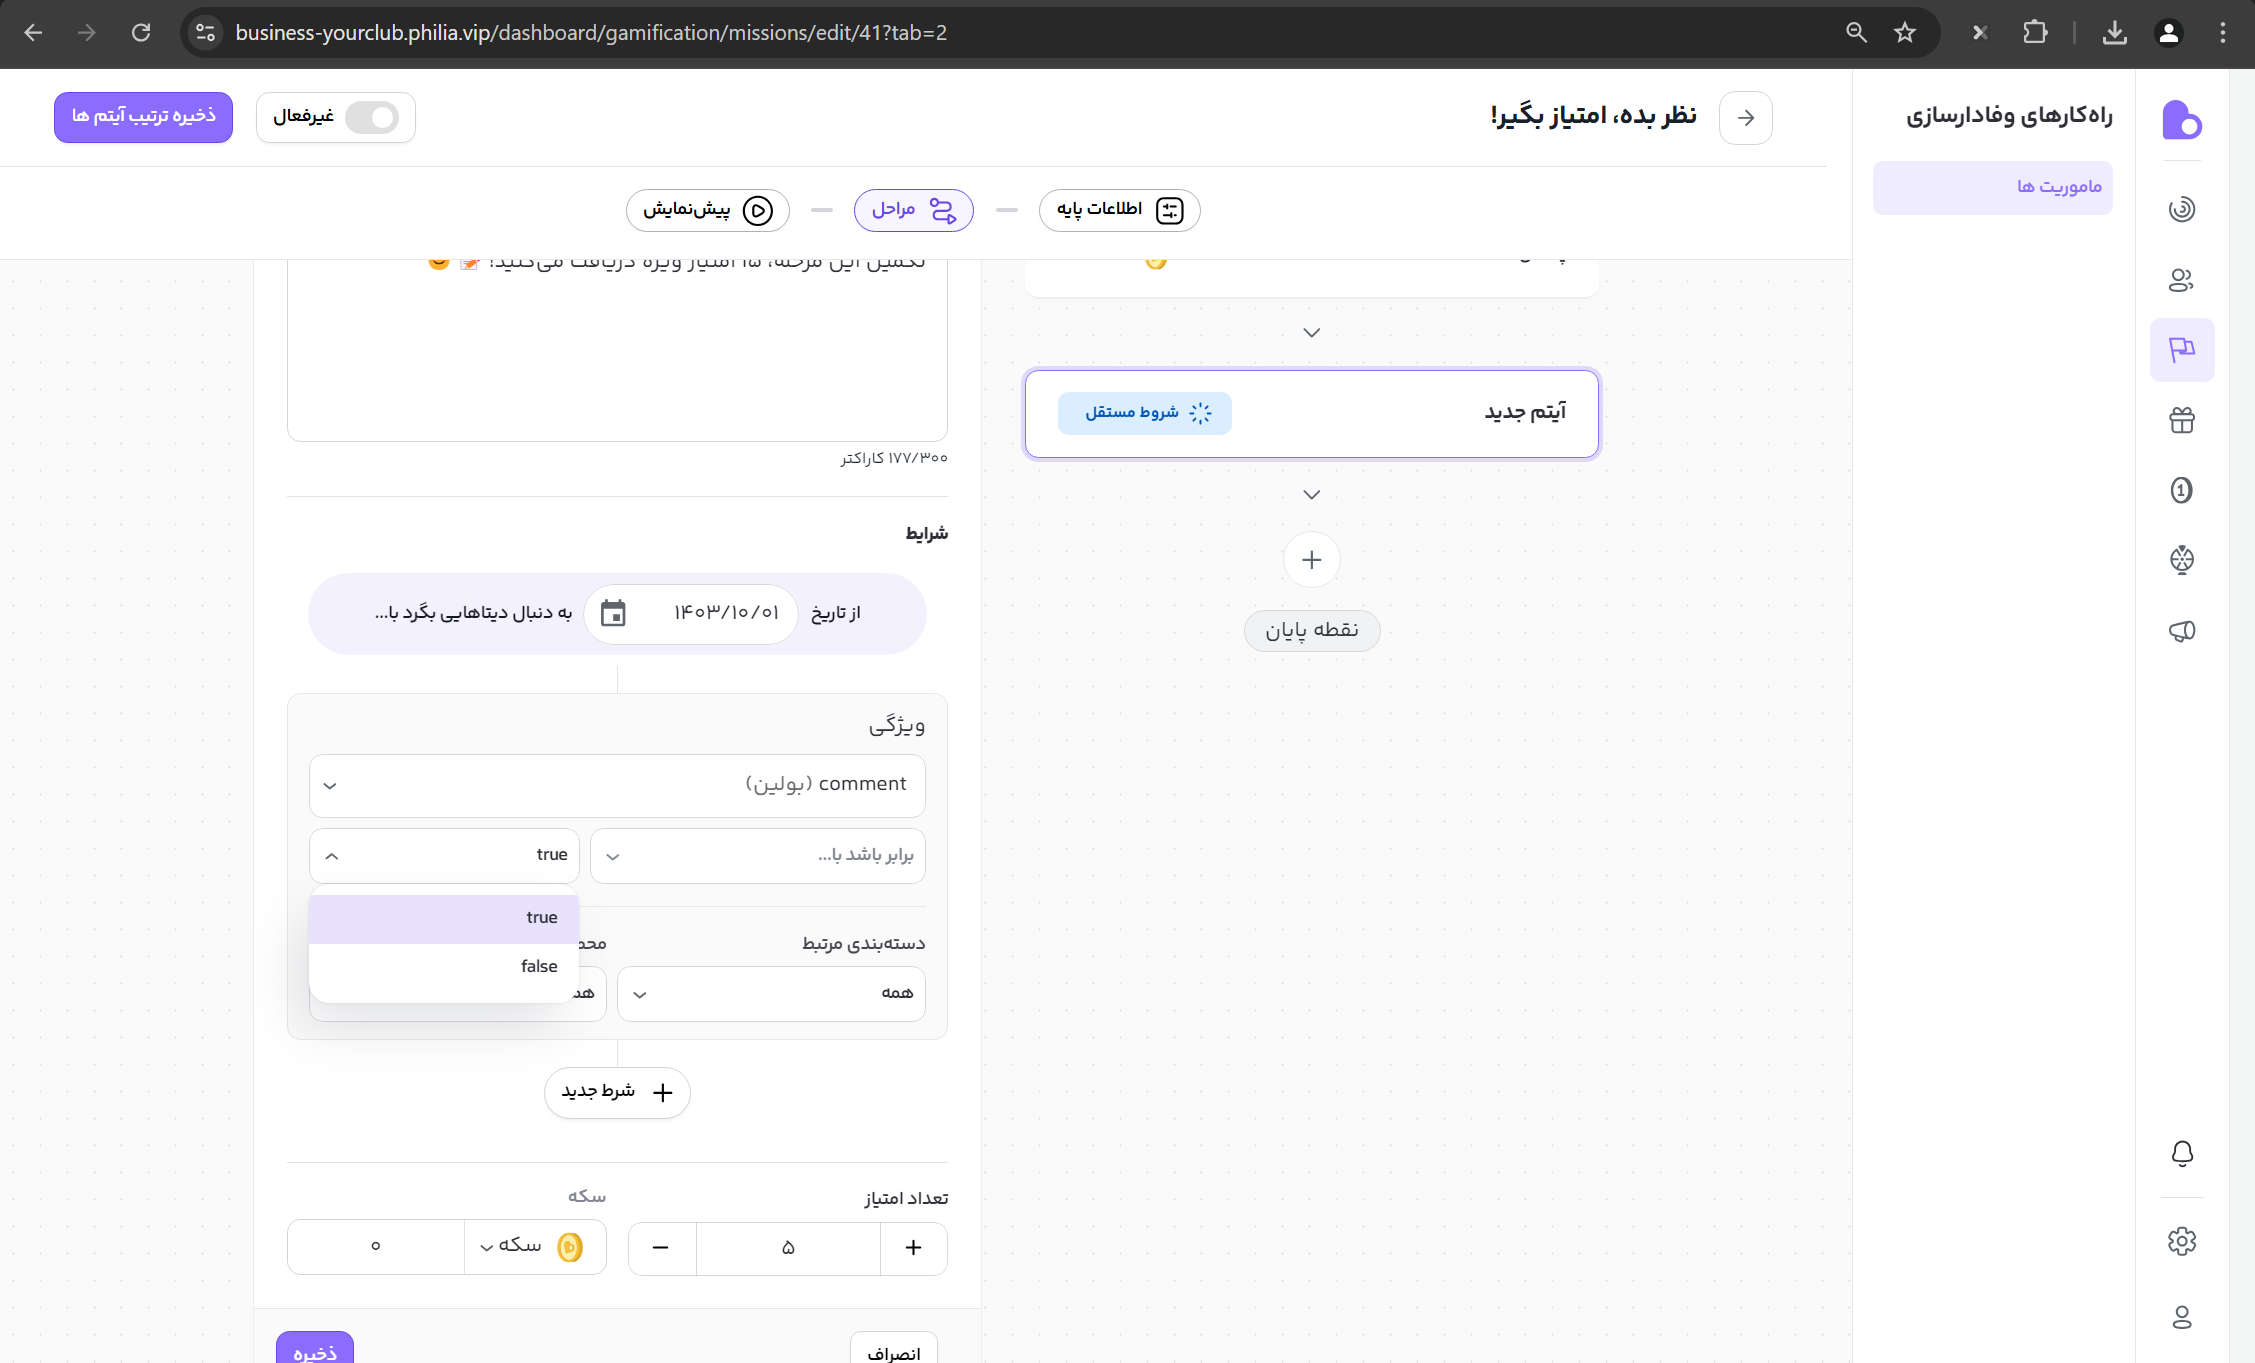Click the back arrow next to mission title
Viewport: 2255px width, 1363px height.
1745,118
